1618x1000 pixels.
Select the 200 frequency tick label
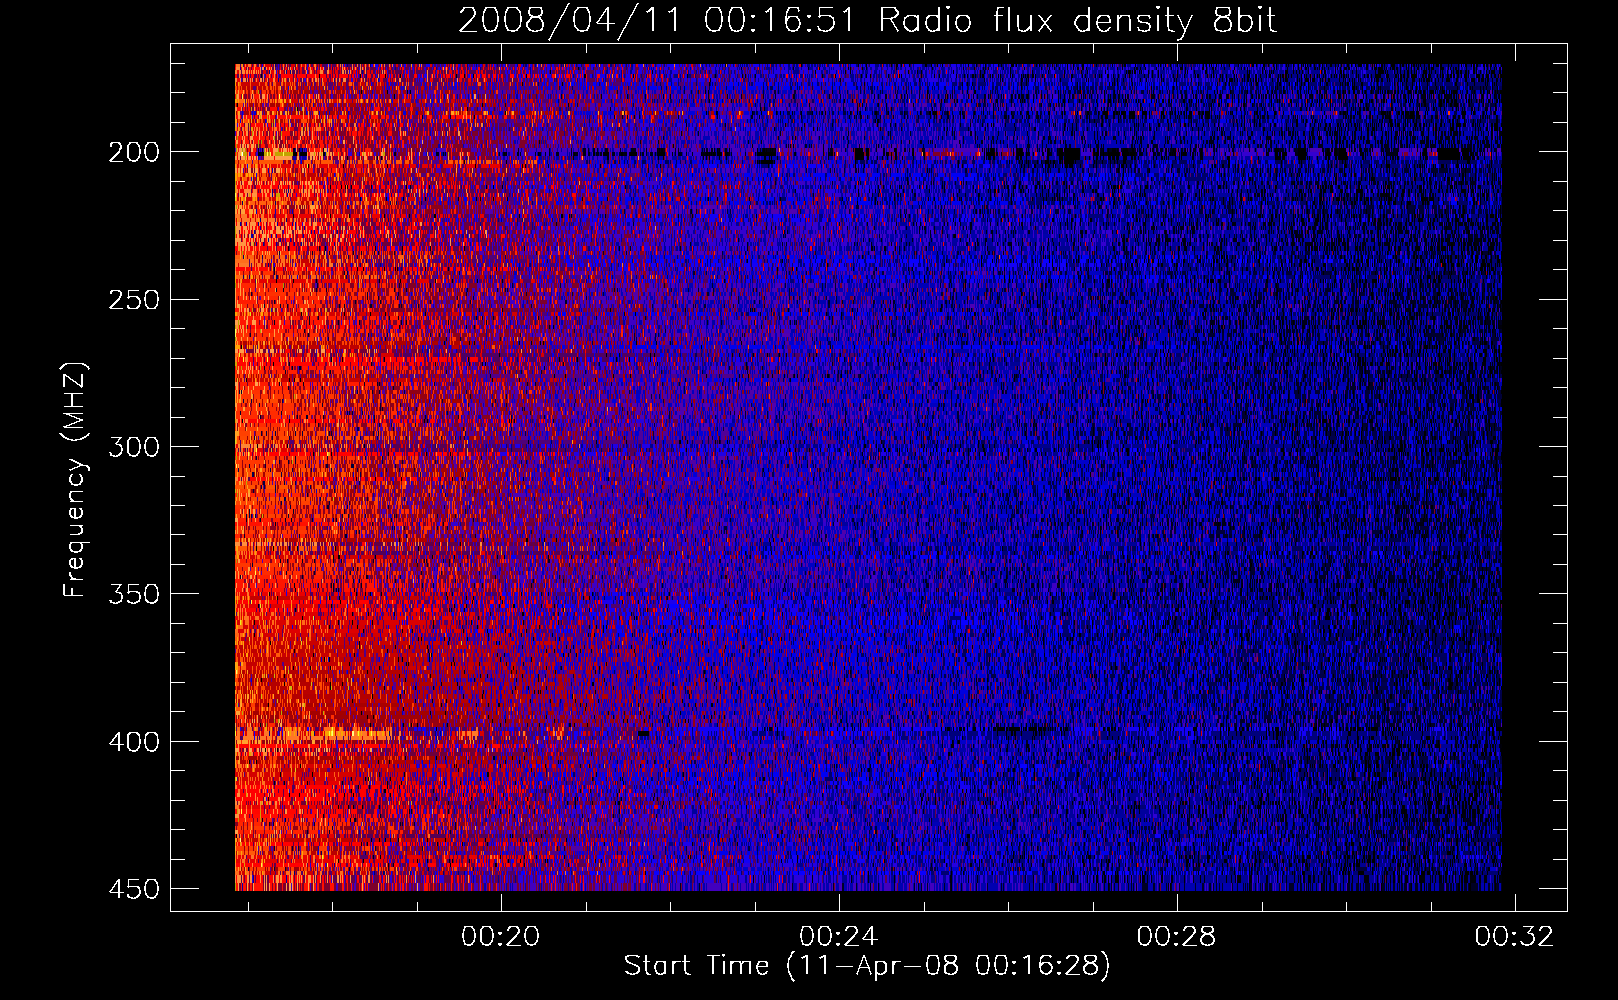134,152
